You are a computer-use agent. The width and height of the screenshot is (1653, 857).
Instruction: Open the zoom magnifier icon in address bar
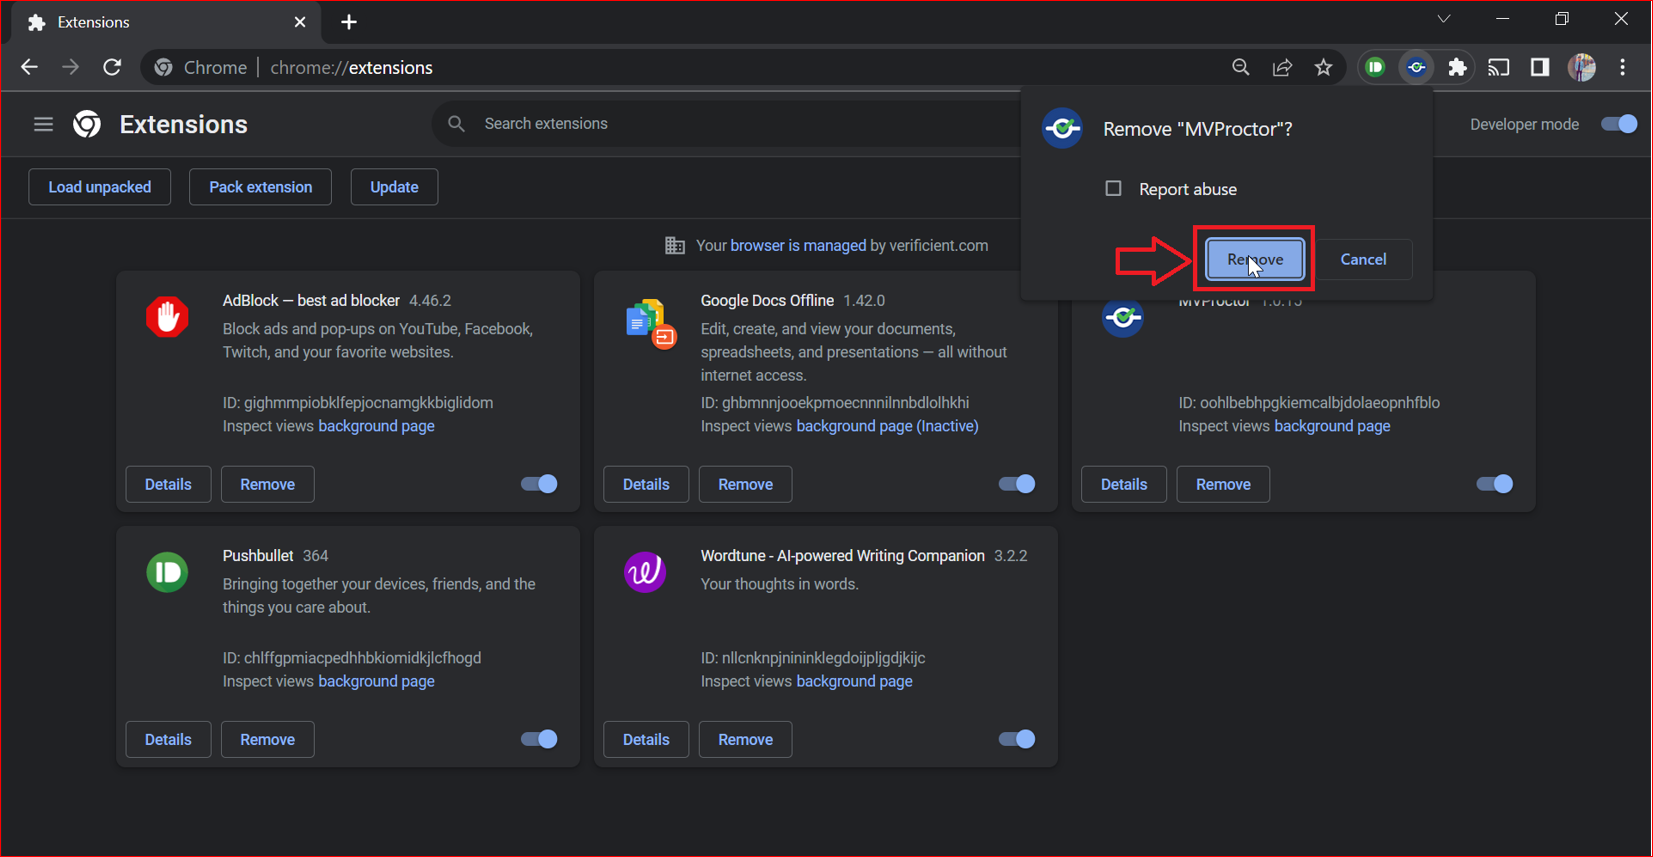(x=1241, y=67)
